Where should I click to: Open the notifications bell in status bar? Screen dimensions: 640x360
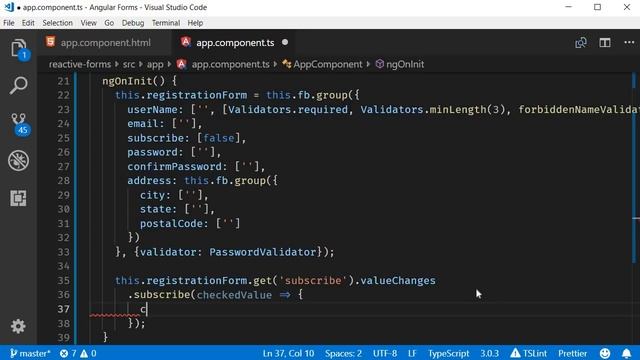tap(627, 353)
